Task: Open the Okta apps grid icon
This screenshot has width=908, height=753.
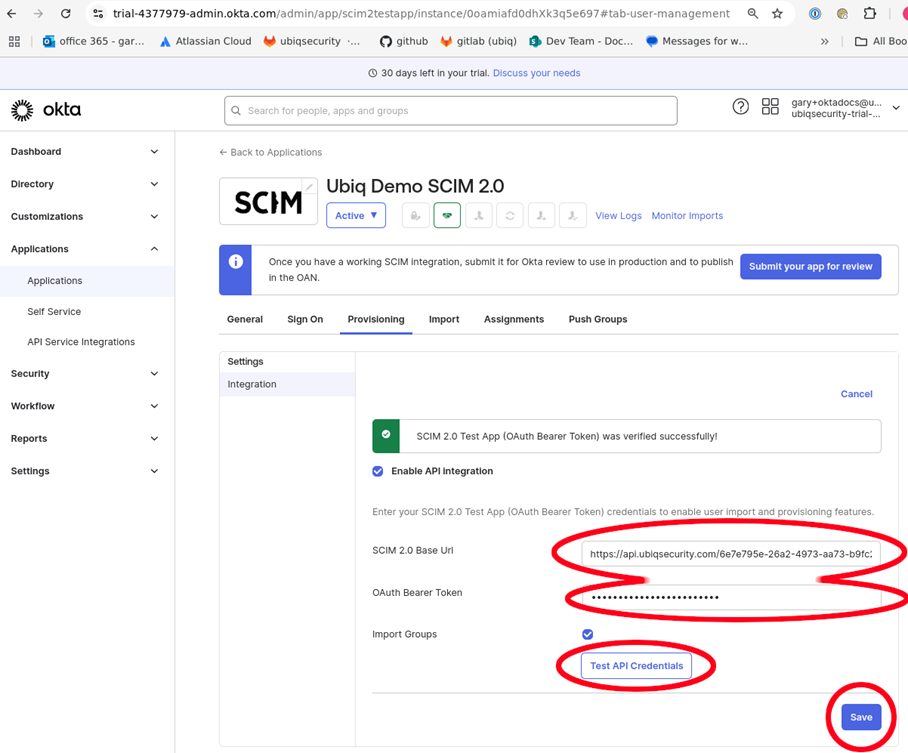Action: point(770,107)
